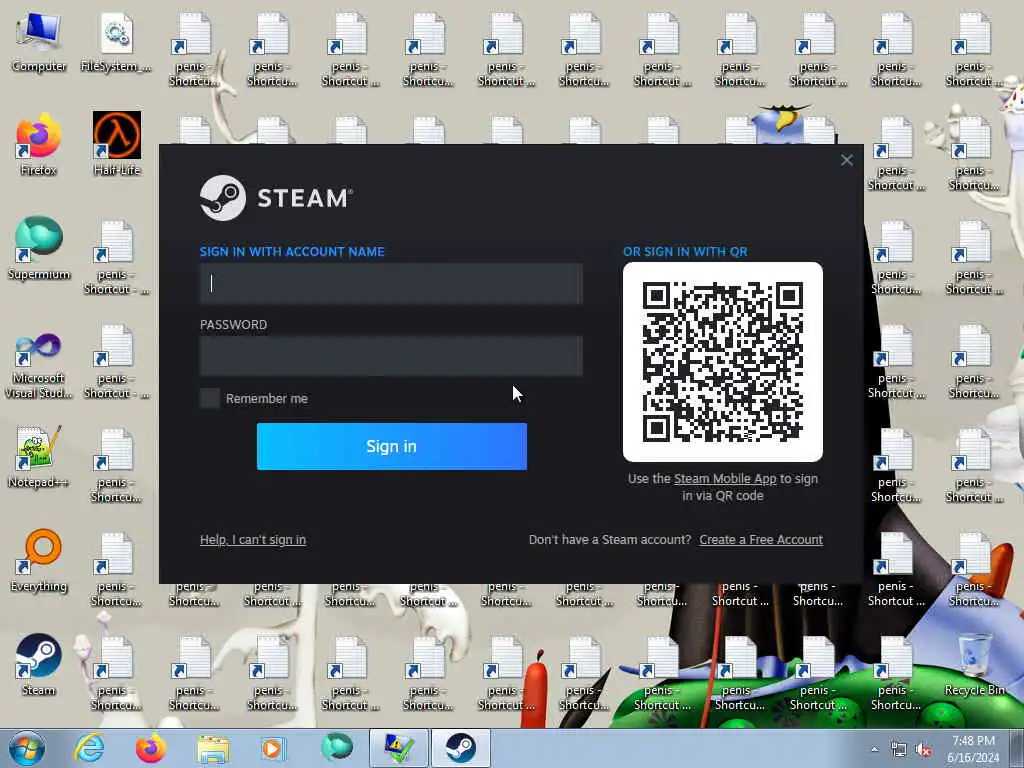1024x768 pixels.
Task: Click the blue Sign in button
Action: point(392,446)
